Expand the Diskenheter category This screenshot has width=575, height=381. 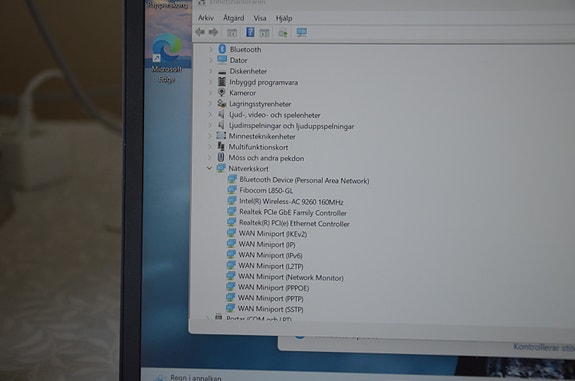click(211, 71)
